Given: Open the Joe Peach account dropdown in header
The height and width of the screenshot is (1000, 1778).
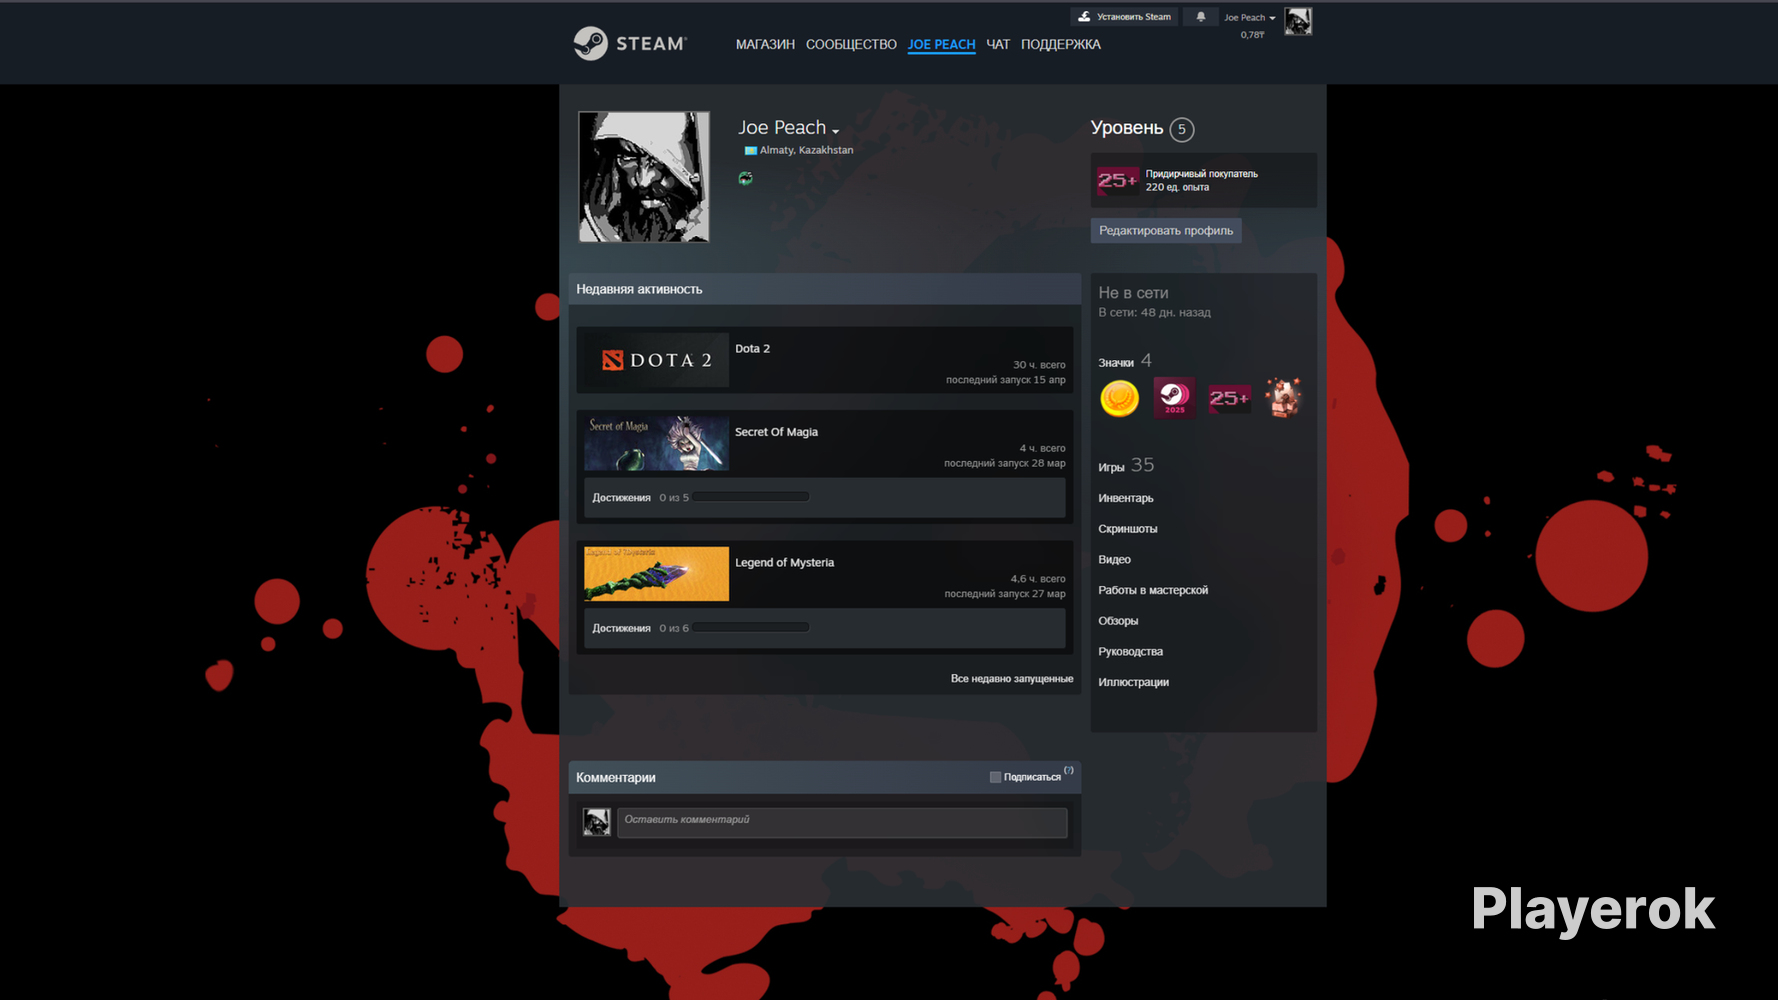Looking at the screenshot, I should click(1250, 18).
